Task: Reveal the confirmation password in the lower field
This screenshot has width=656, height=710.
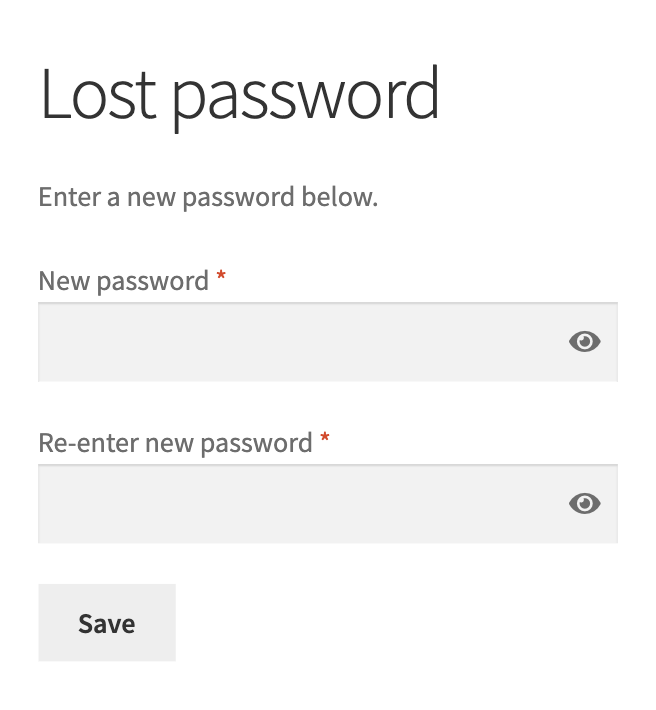Action: point(584,504)
